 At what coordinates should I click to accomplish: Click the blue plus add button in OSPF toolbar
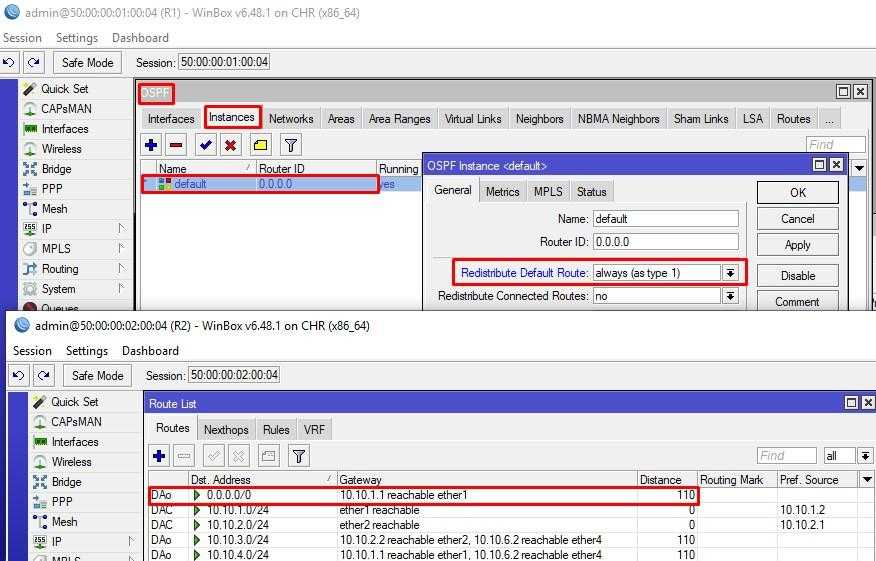152,145
